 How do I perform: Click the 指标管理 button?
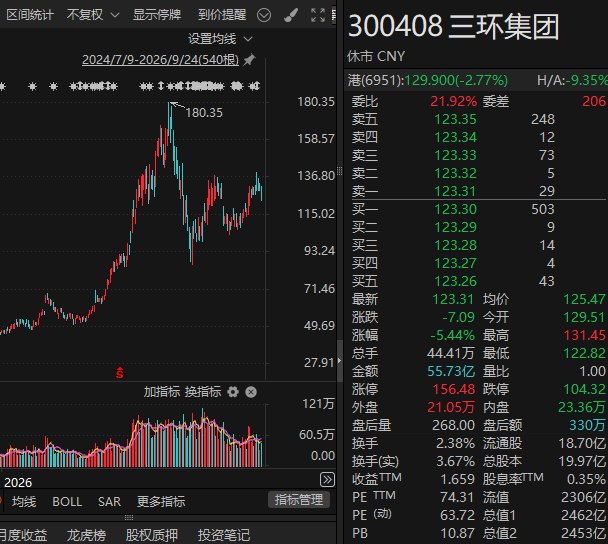(299, 500)
